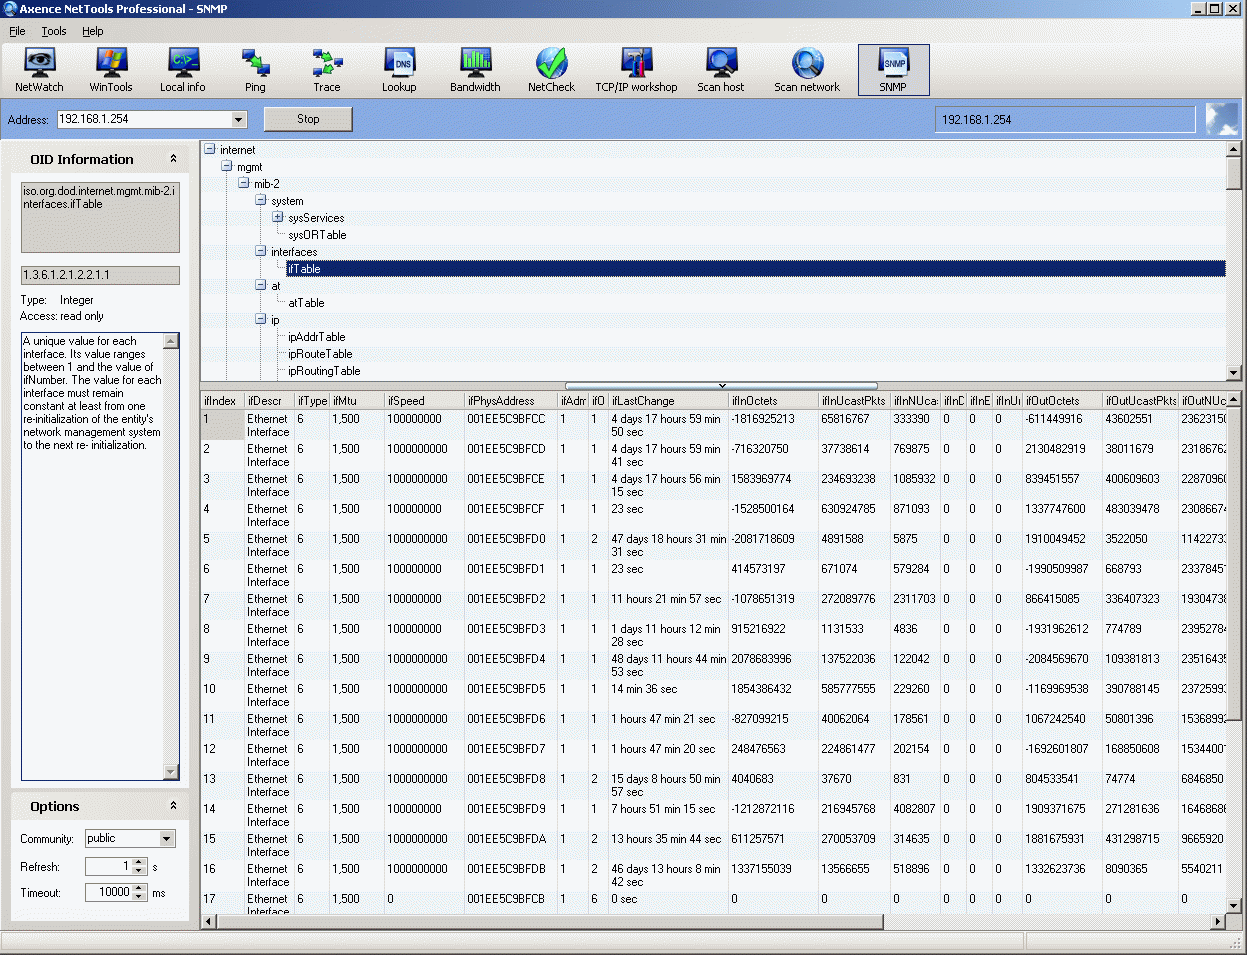Screen dimensions: 1247x955
Task: Click the Address input field
Action: pos(143,119)
